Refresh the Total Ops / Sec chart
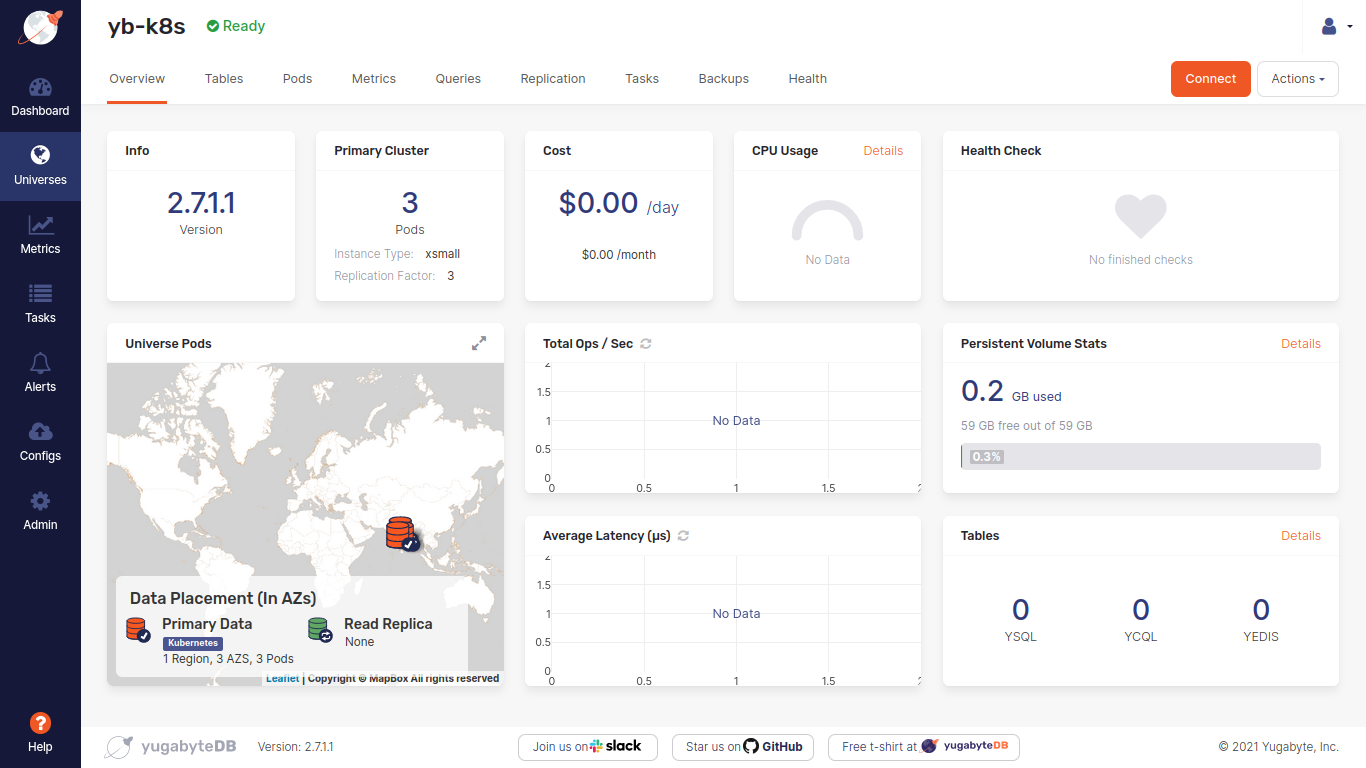This screenshot has height=768, width=1366. 646,344
